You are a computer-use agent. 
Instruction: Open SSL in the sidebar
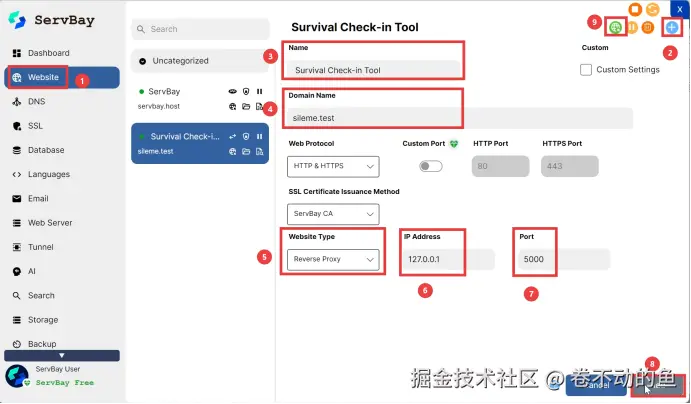62,126
